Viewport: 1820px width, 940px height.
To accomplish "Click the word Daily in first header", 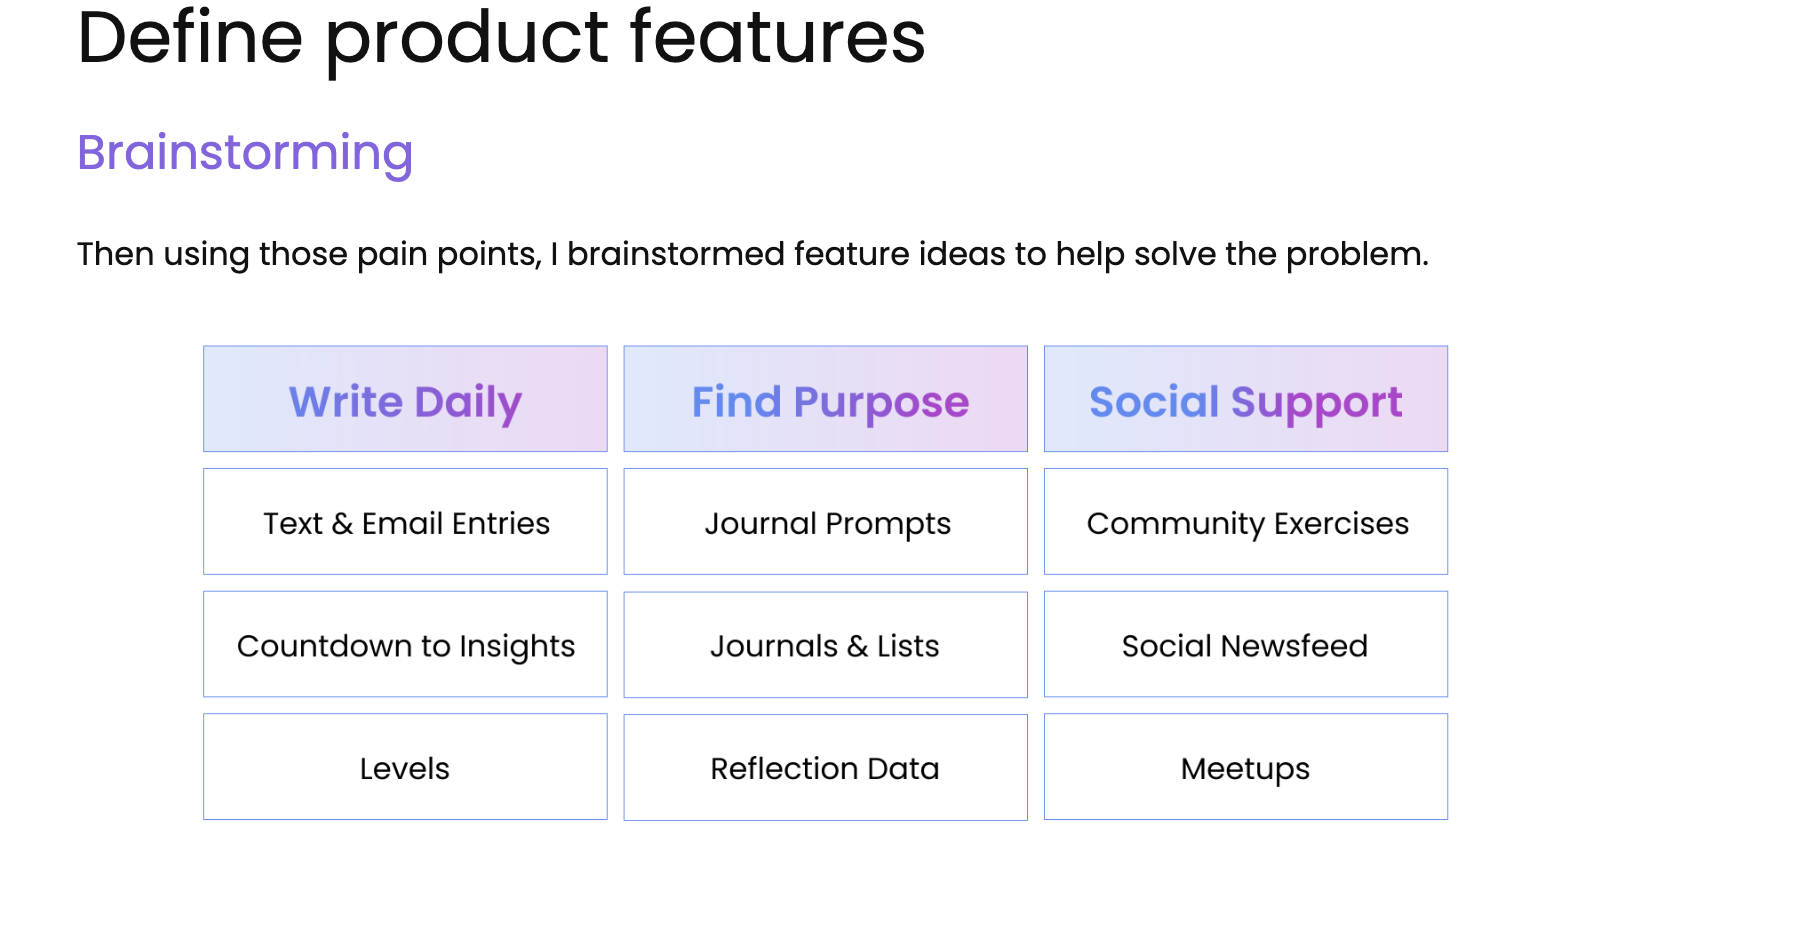I will pyautogui.click(x=468, y=403).
